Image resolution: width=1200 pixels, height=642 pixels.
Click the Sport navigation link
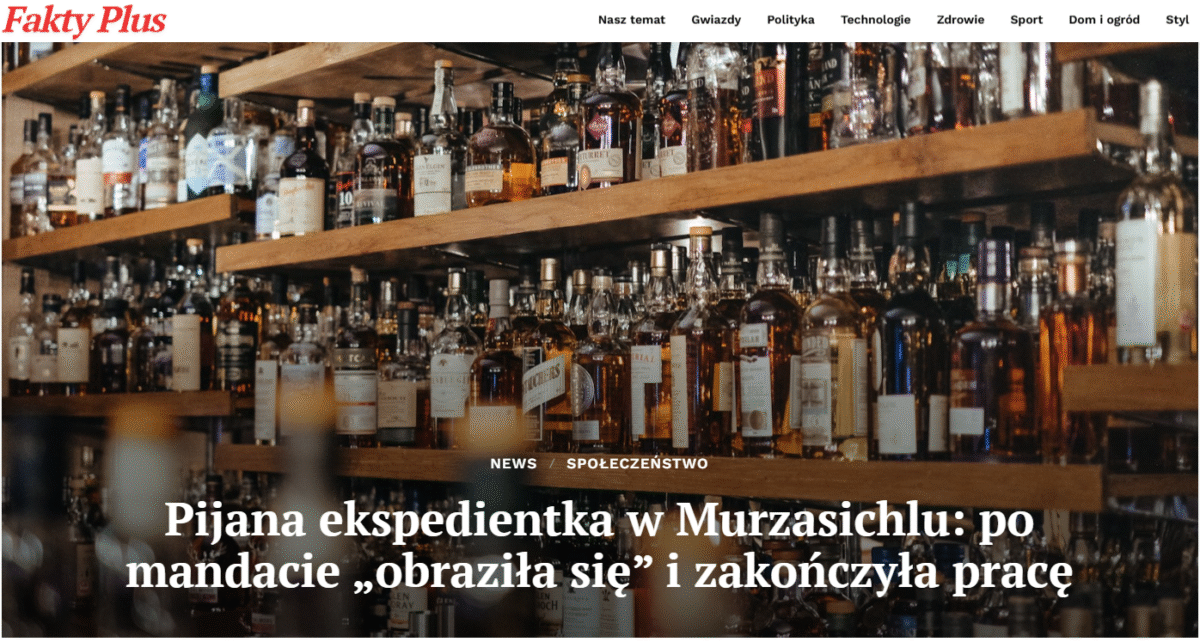(1026, 20)
